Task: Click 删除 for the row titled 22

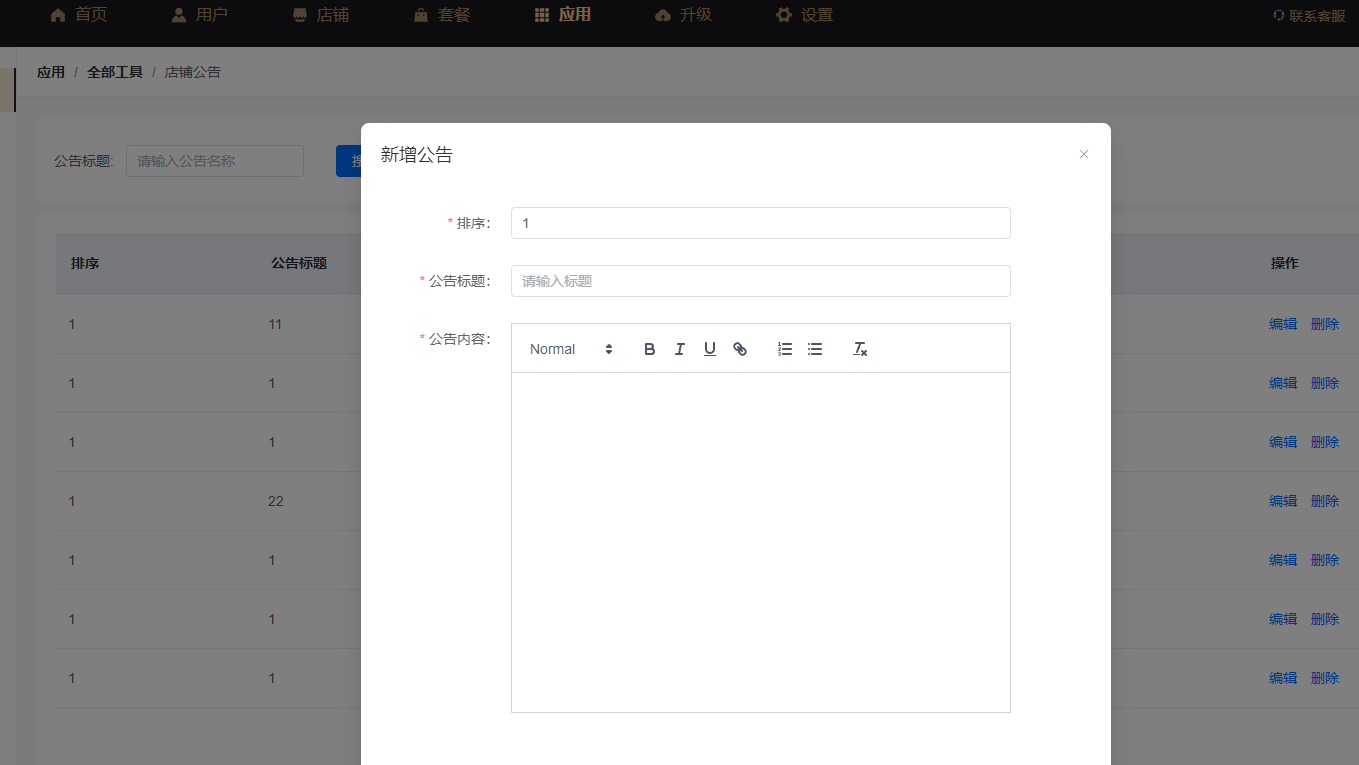Action: tap(1325, 501)
